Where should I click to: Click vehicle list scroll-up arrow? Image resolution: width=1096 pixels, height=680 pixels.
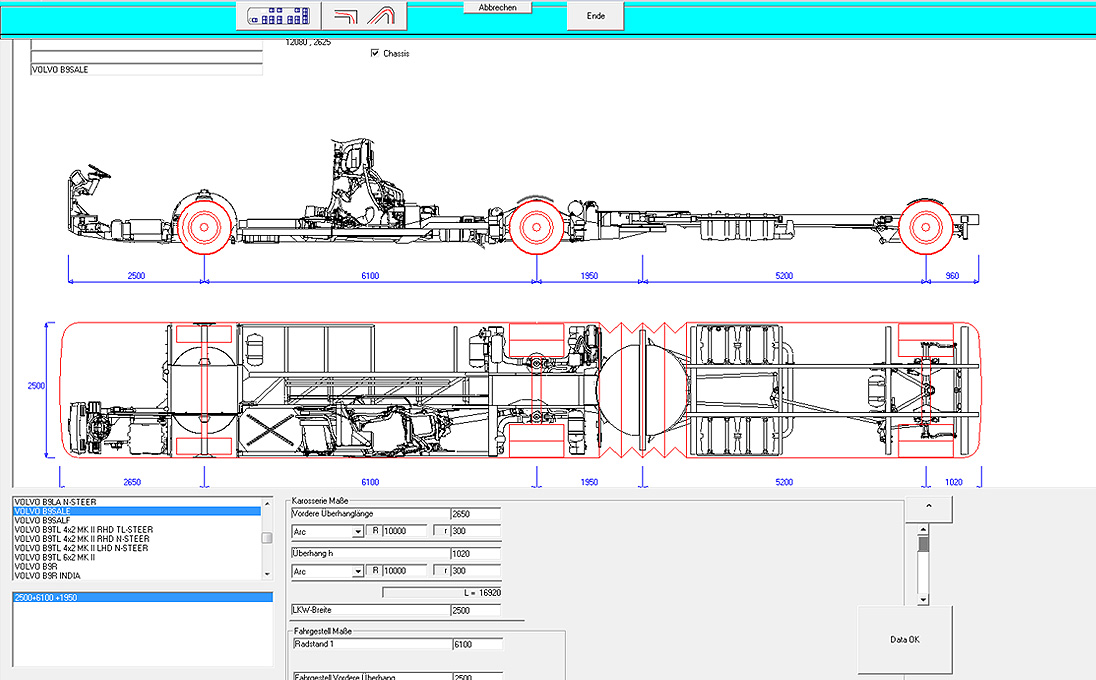[x=266, y=503]
